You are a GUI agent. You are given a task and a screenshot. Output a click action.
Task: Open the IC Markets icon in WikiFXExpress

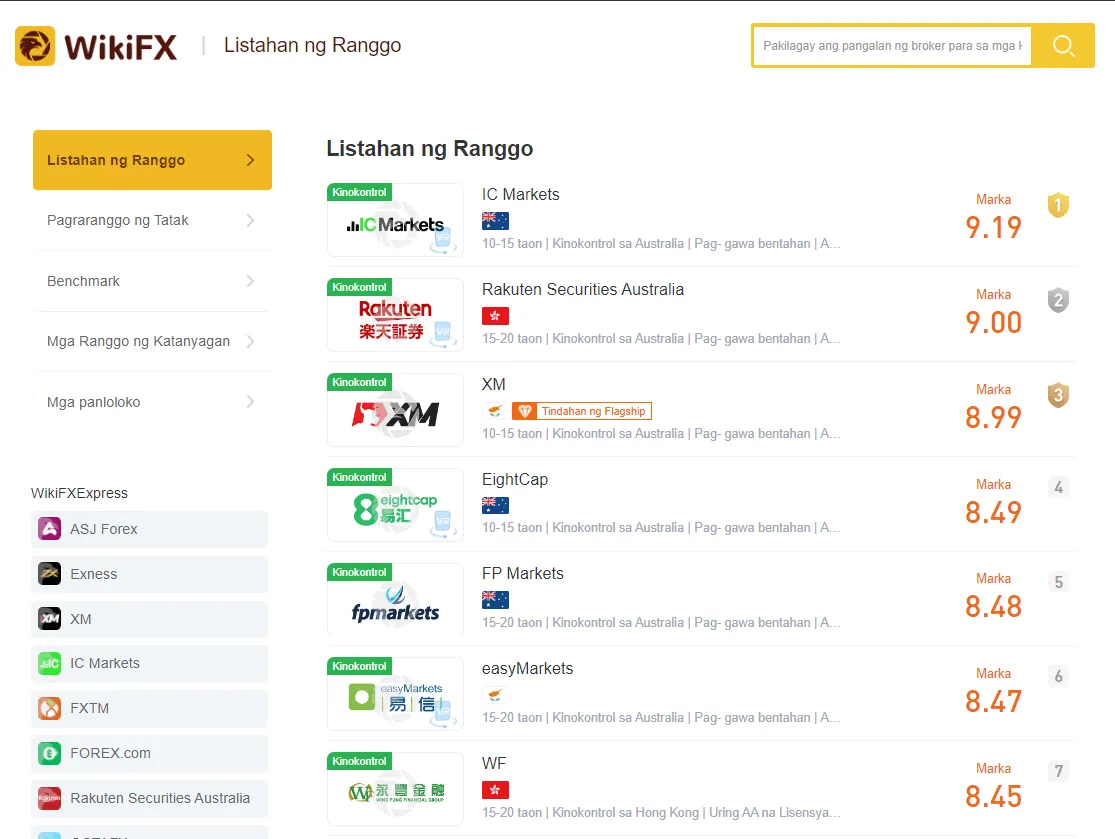[49, 663]
